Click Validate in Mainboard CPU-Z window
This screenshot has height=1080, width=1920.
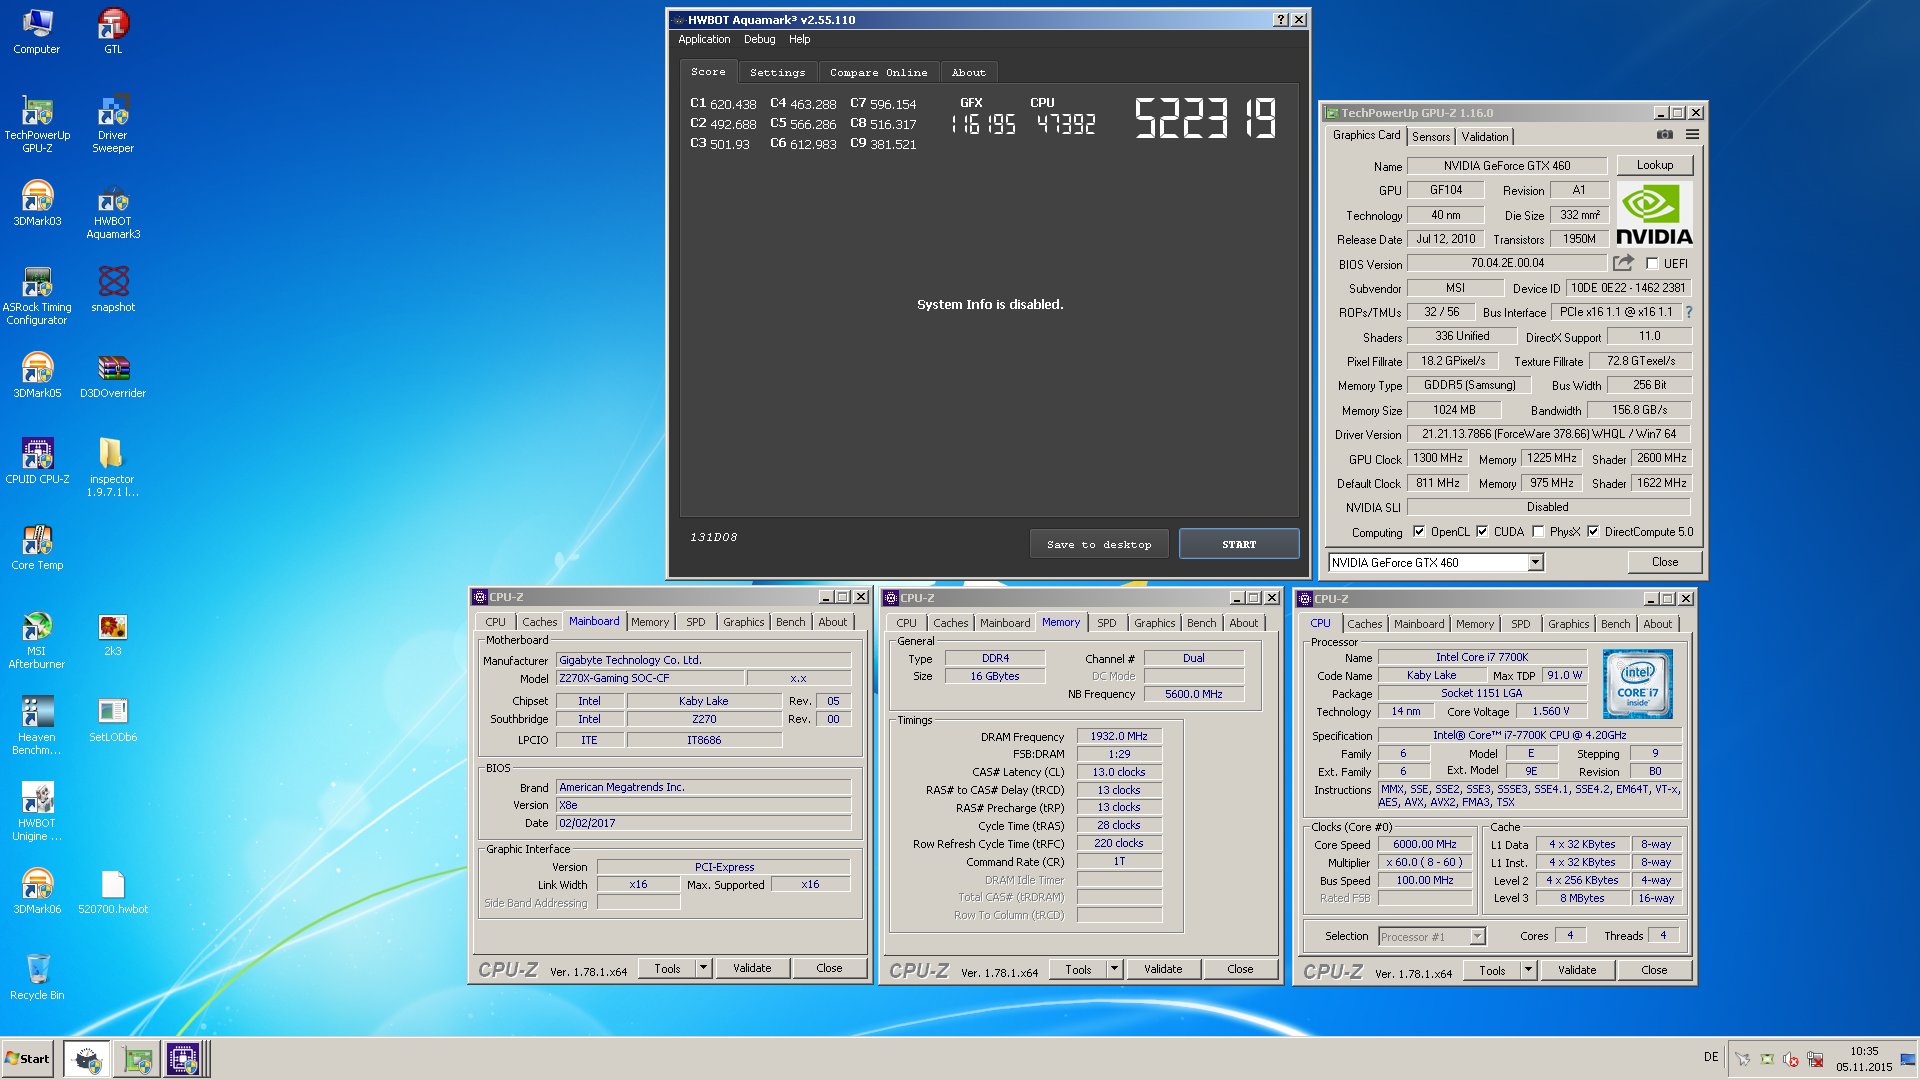[752, 968]
